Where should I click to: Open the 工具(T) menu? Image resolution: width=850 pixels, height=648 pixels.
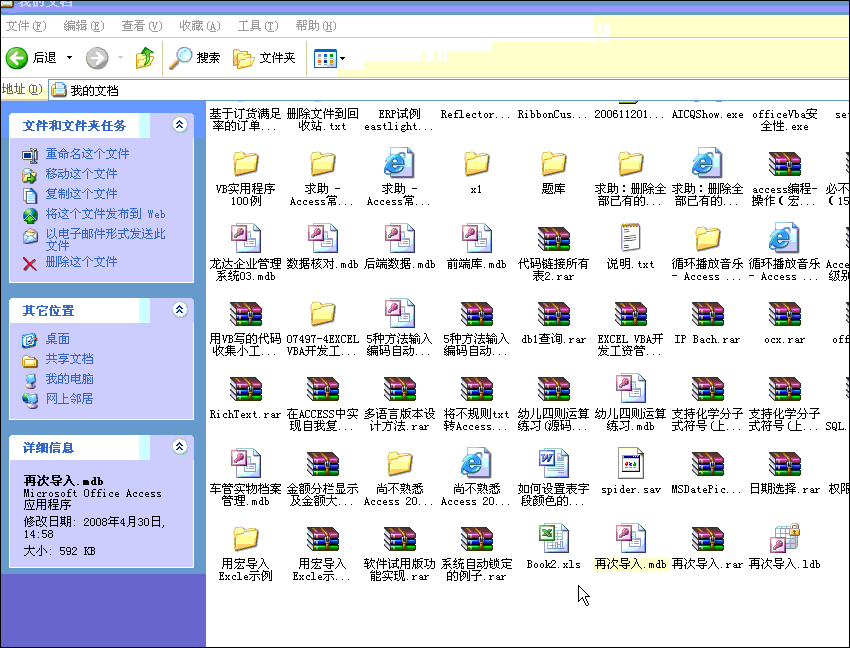click(257, 25)
